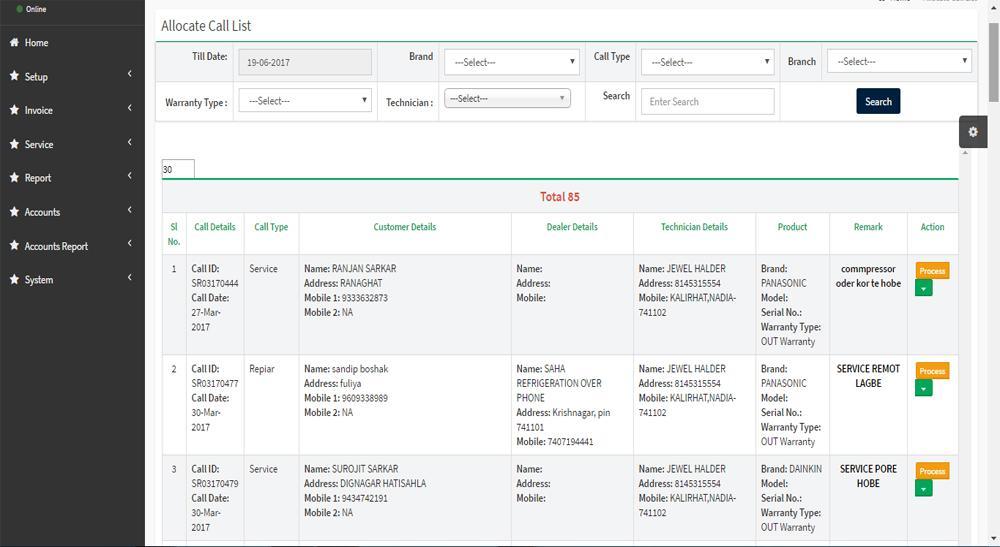The height and width of the screenshot is (547, 1000).
Task: Click the star icon beside Setup
Action: click(x=14, y=76)
